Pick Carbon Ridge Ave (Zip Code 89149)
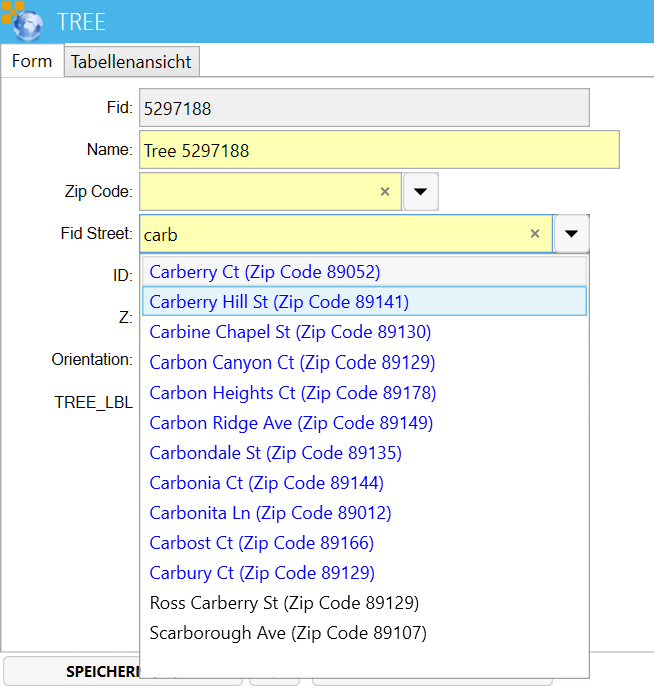Screen dimensions: 654x688 point(364,423)
